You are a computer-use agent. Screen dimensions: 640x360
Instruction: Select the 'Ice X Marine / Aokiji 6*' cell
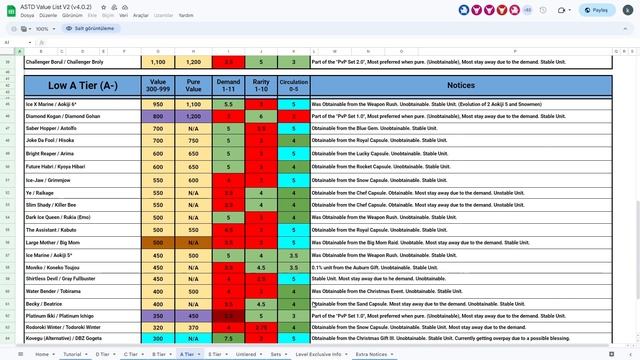[83, 104]
